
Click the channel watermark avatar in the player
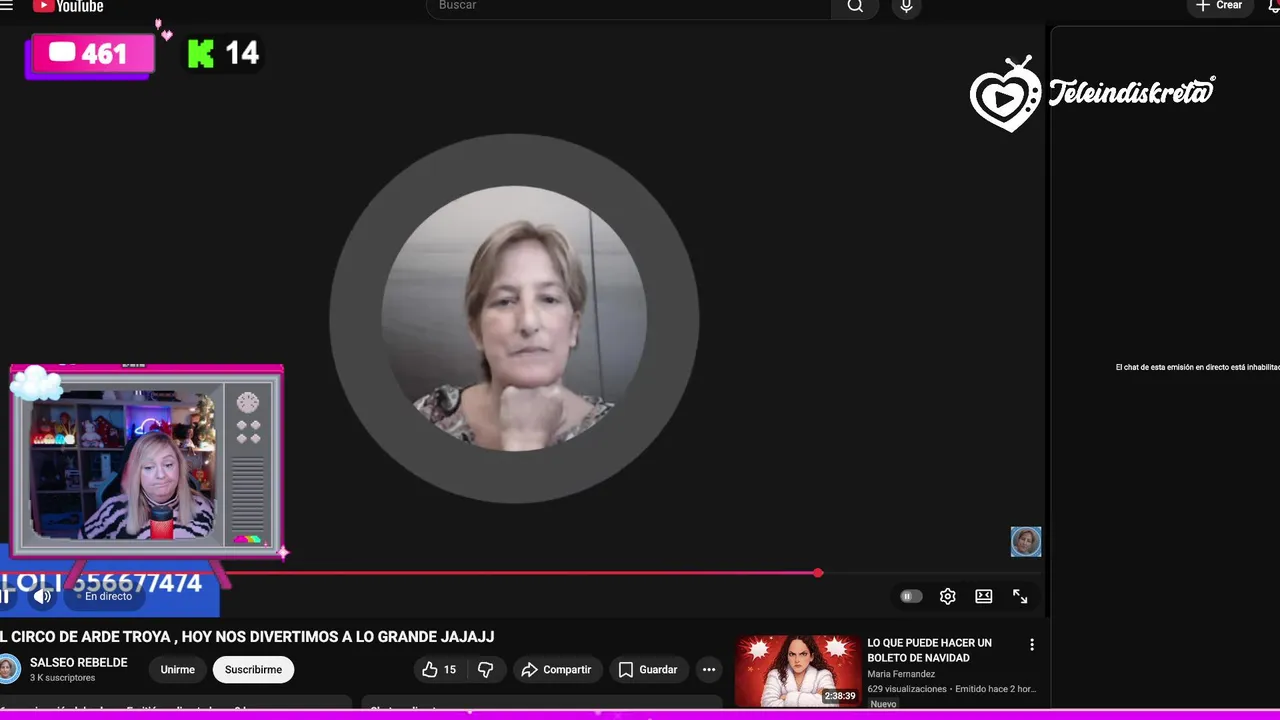(x=1026, y=542)
